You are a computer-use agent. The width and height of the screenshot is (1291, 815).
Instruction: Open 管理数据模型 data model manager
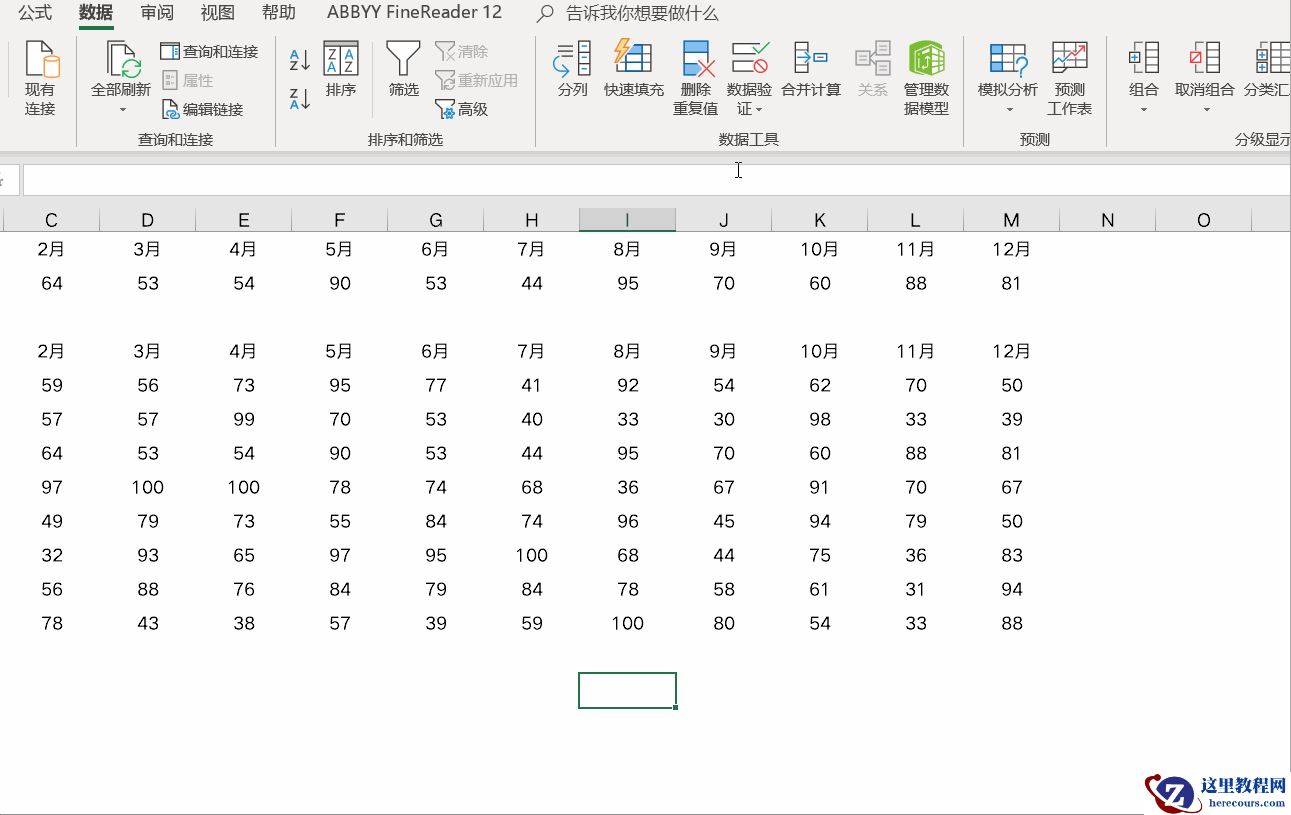[926, 60]
